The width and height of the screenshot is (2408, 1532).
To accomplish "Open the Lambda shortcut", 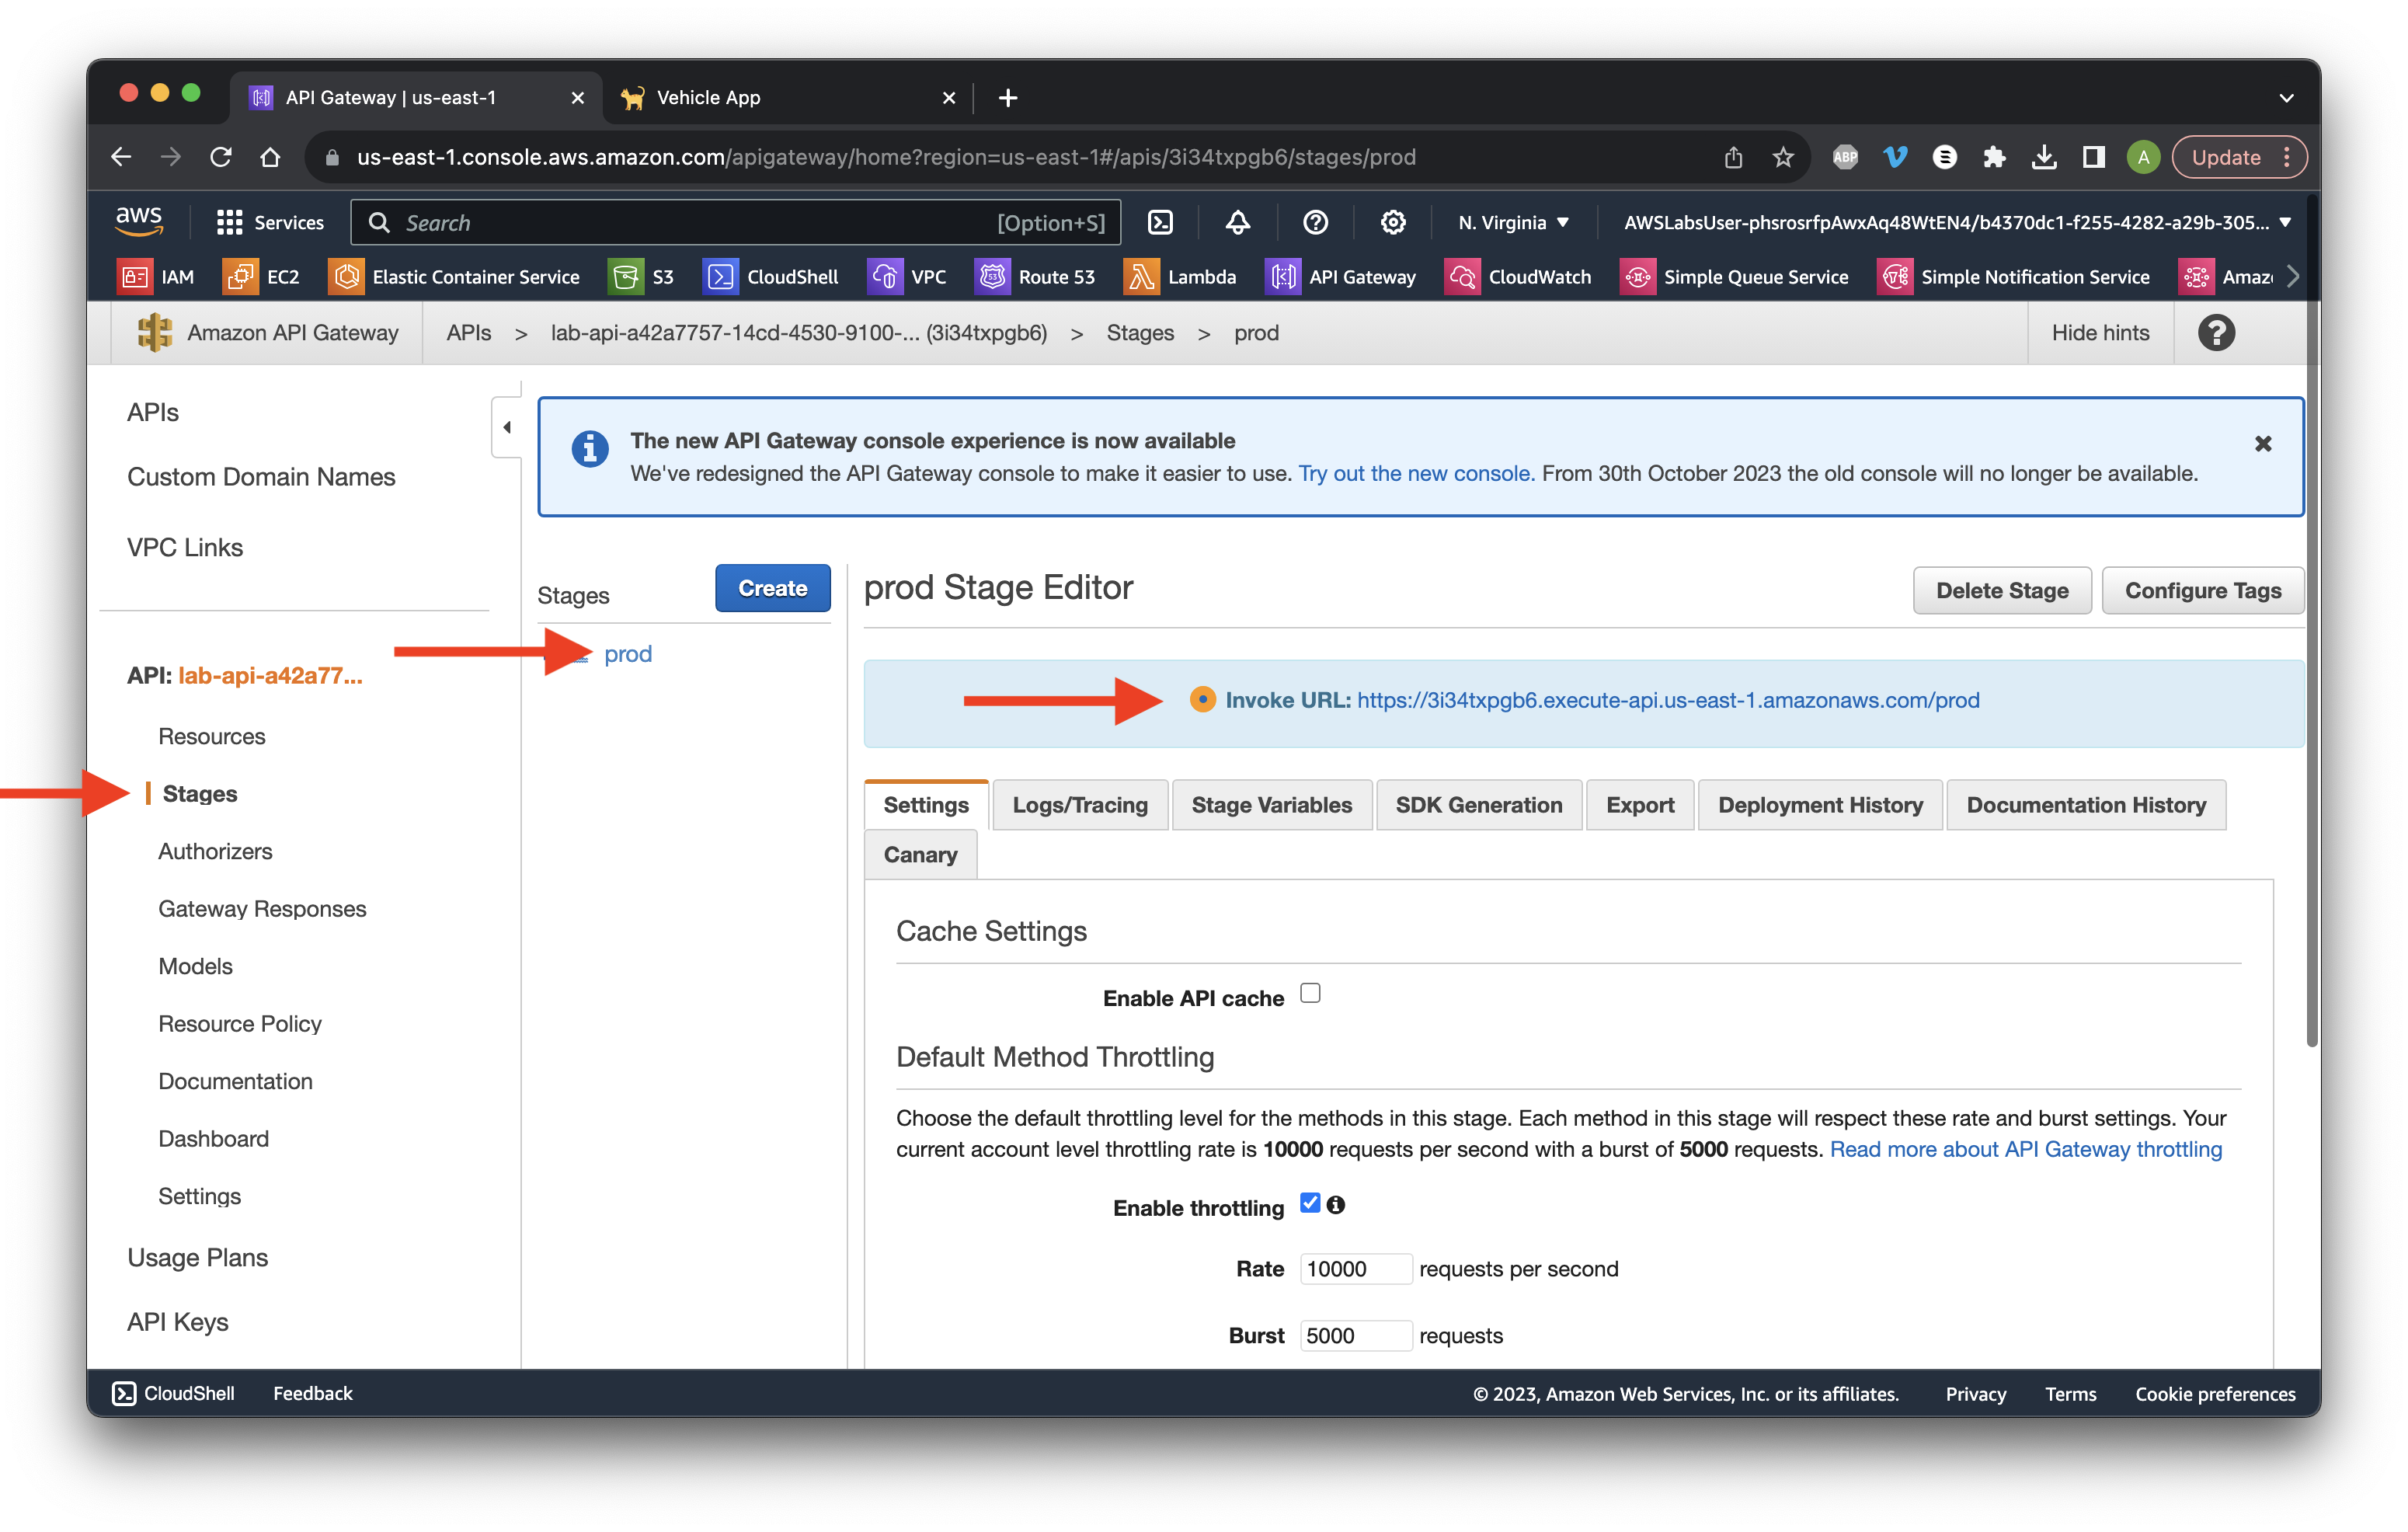I will click(x=1180, y=277).
